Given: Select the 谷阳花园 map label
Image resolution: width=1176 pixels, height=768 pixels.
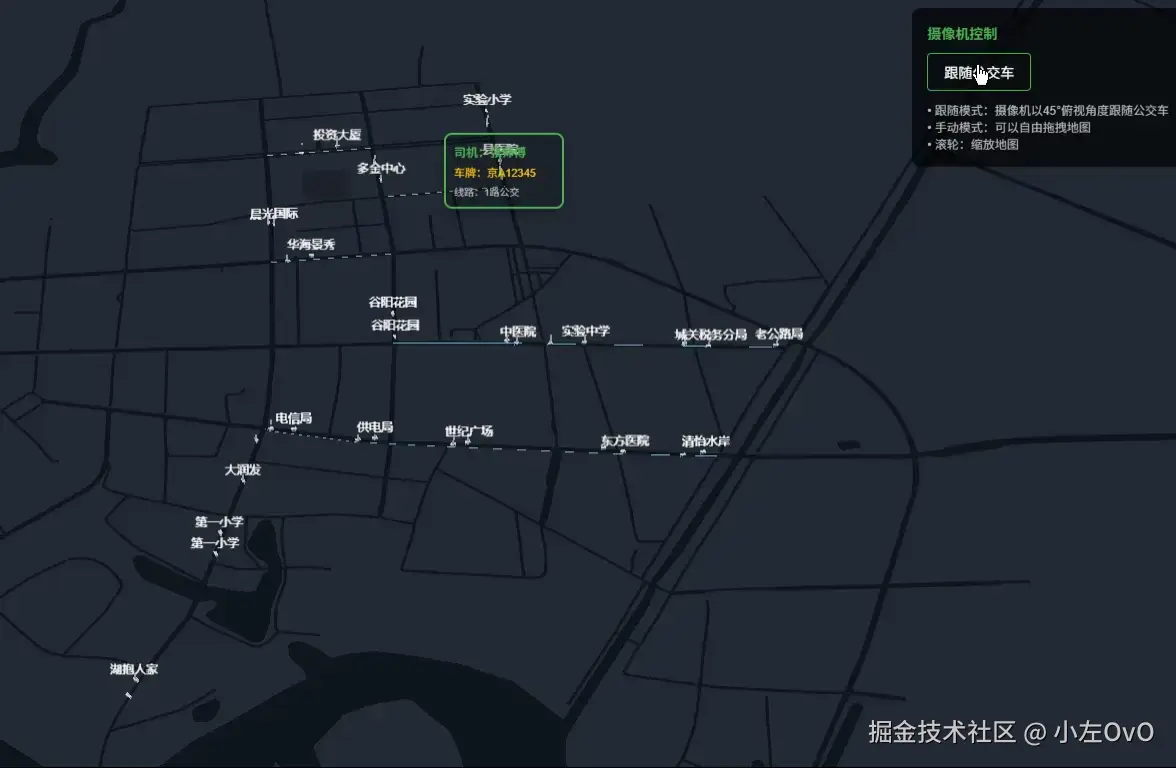Looking at the screenshot, I should (392, 300).
